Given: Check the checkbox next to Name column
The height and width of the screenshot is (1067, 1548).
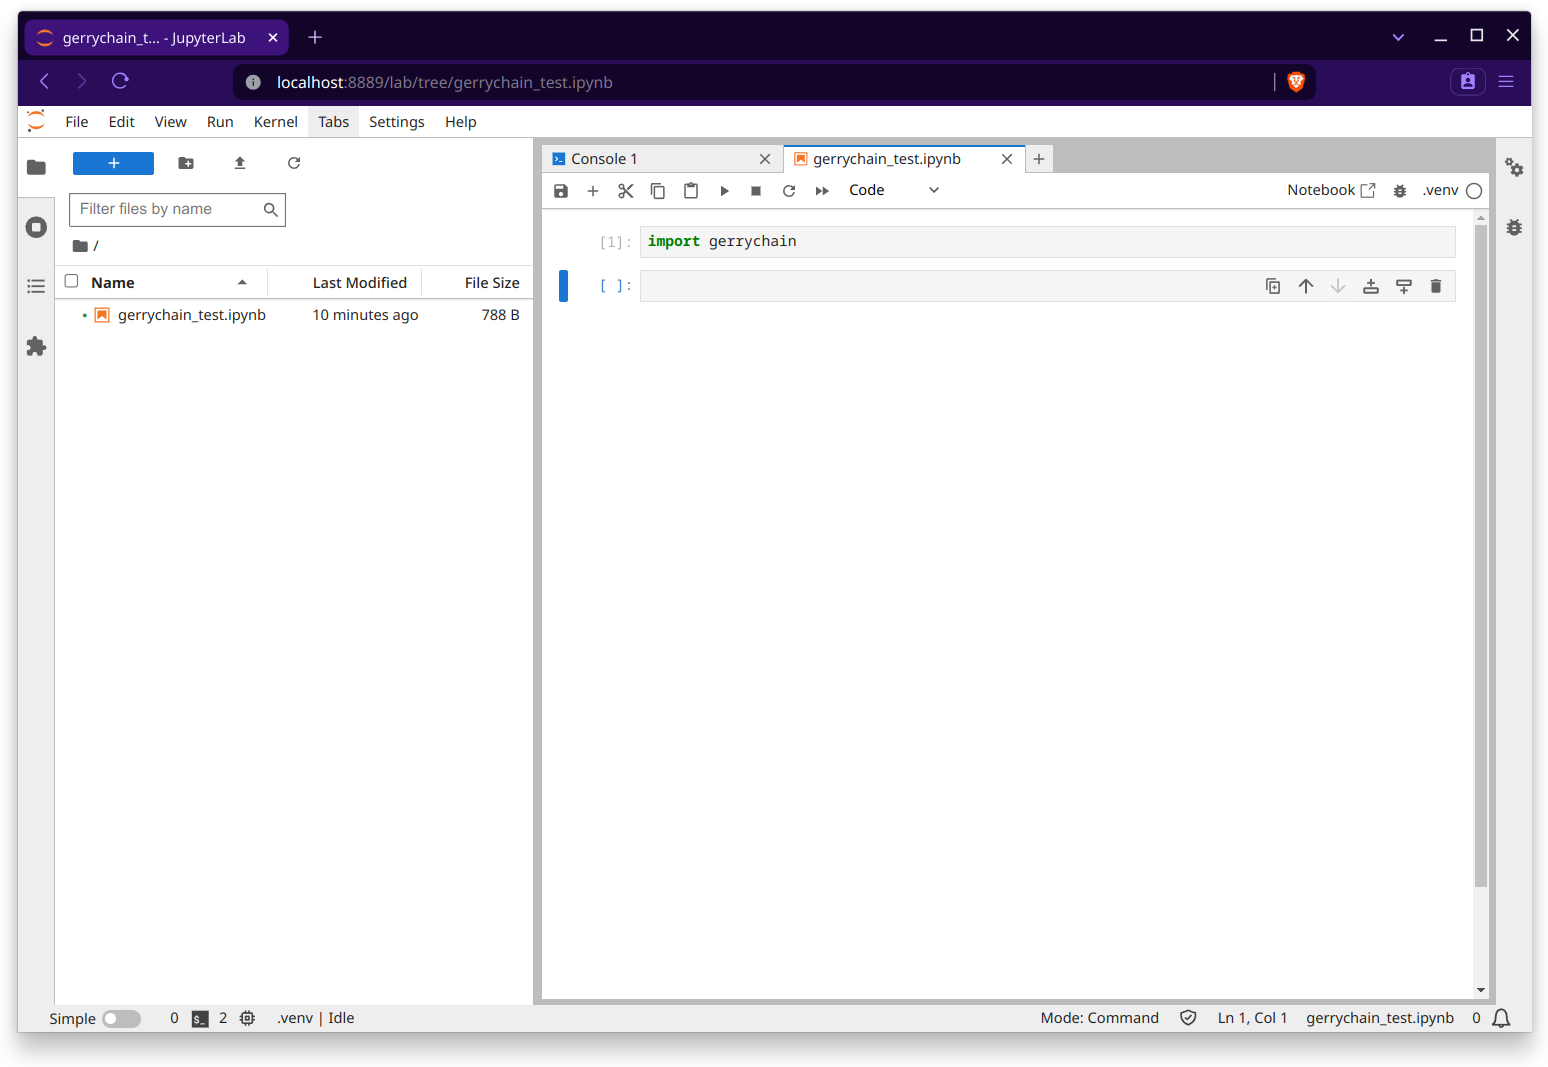Looking at the screenshot, I should [x=71, y=281].
